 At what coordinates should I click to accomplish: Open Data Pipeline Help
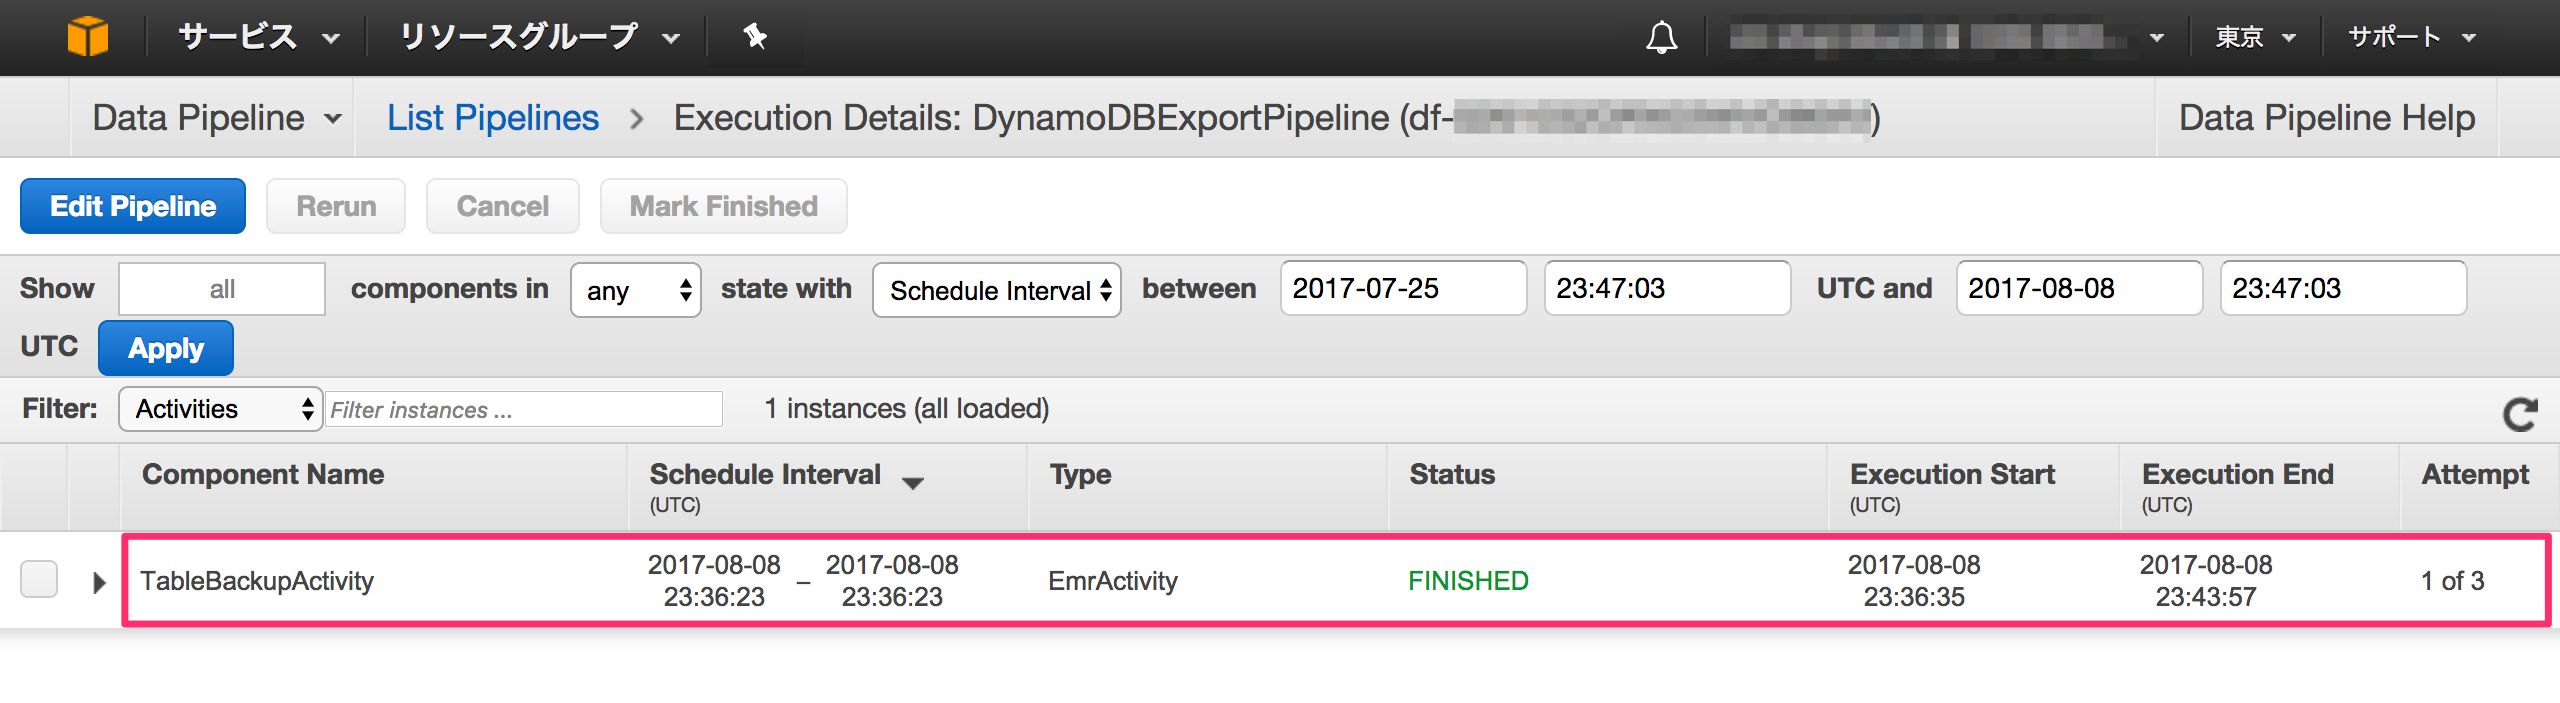(x=2325, y=117)
